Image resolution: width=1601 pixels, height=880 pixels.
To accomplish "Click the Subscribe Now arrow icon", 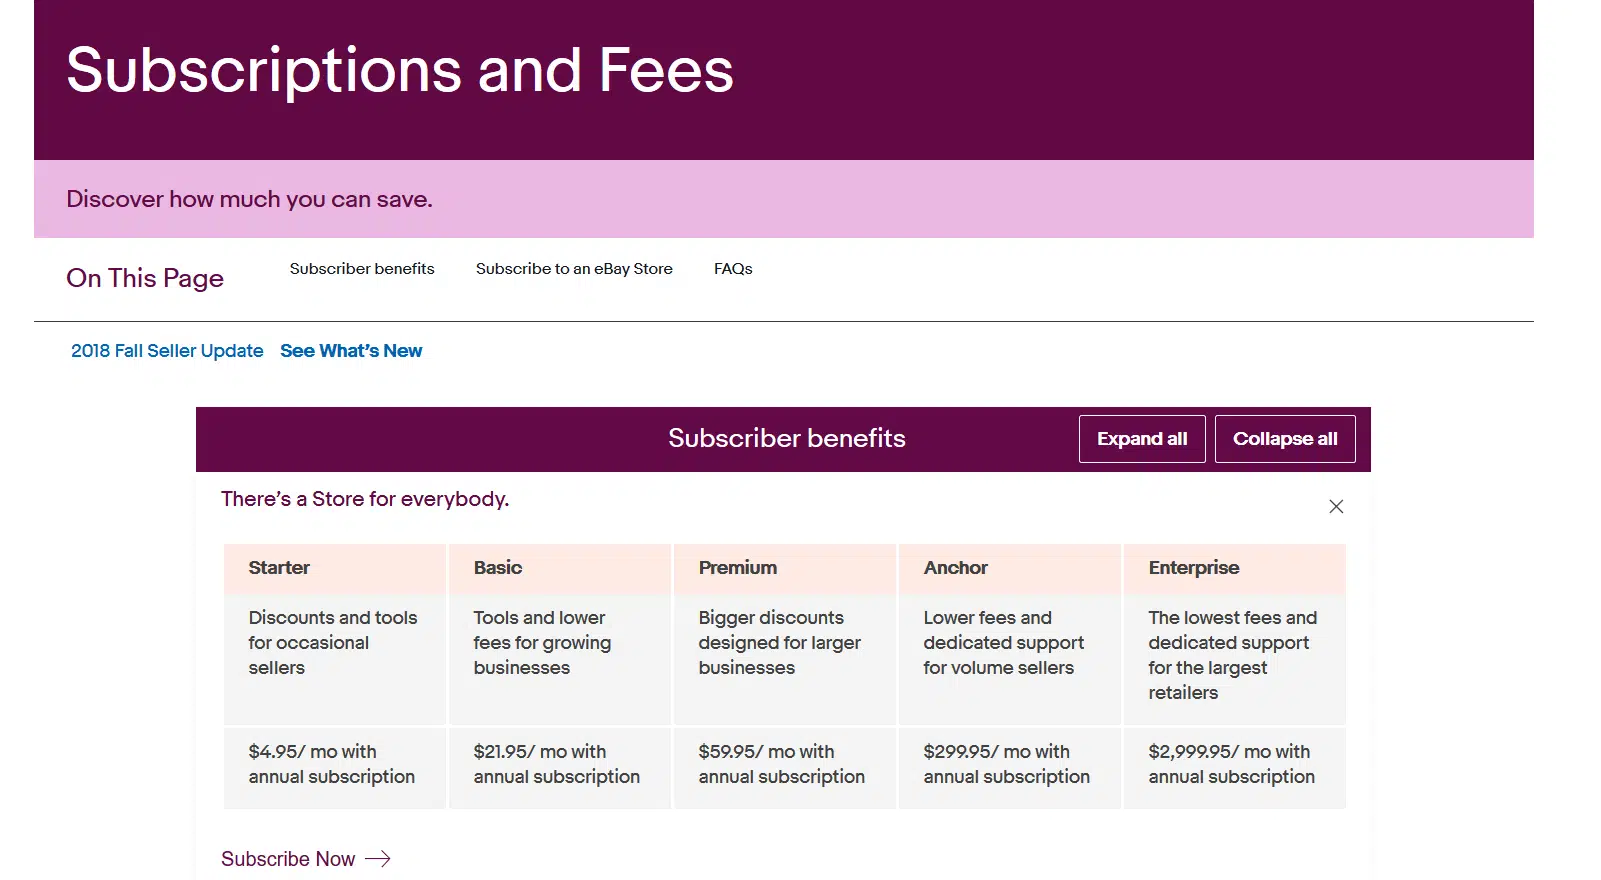I will (x=378, y=859).
